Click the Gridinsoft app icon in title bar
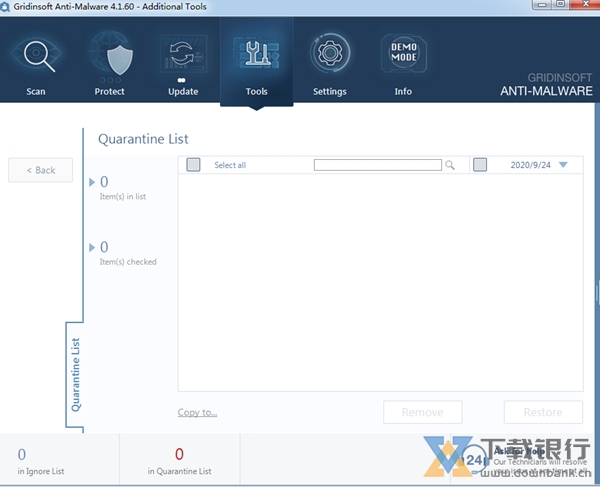The image size is (600, 487). pyautogui.click(x=5, y=7)
